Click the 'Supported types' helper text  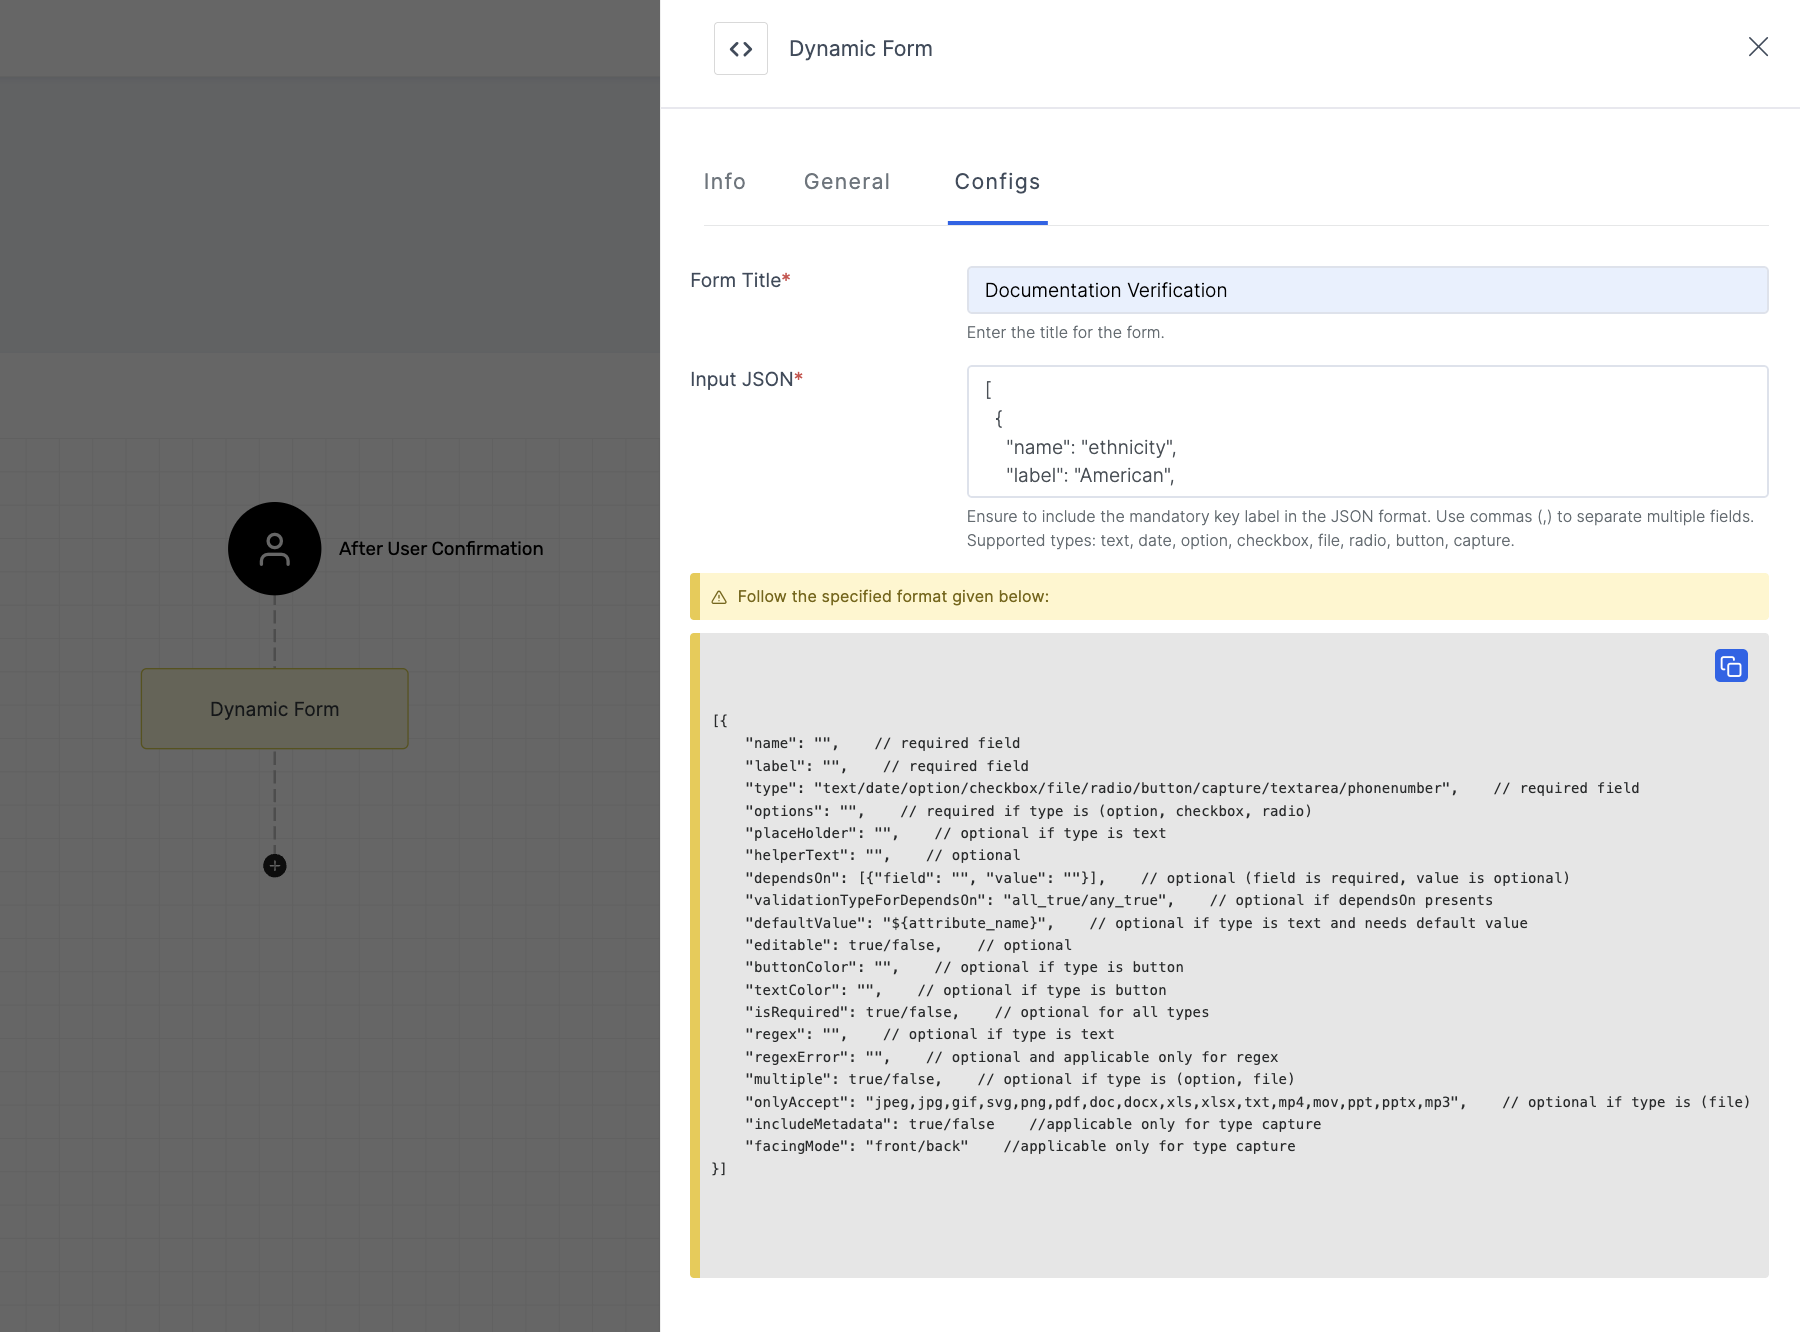pos(1240,541)
